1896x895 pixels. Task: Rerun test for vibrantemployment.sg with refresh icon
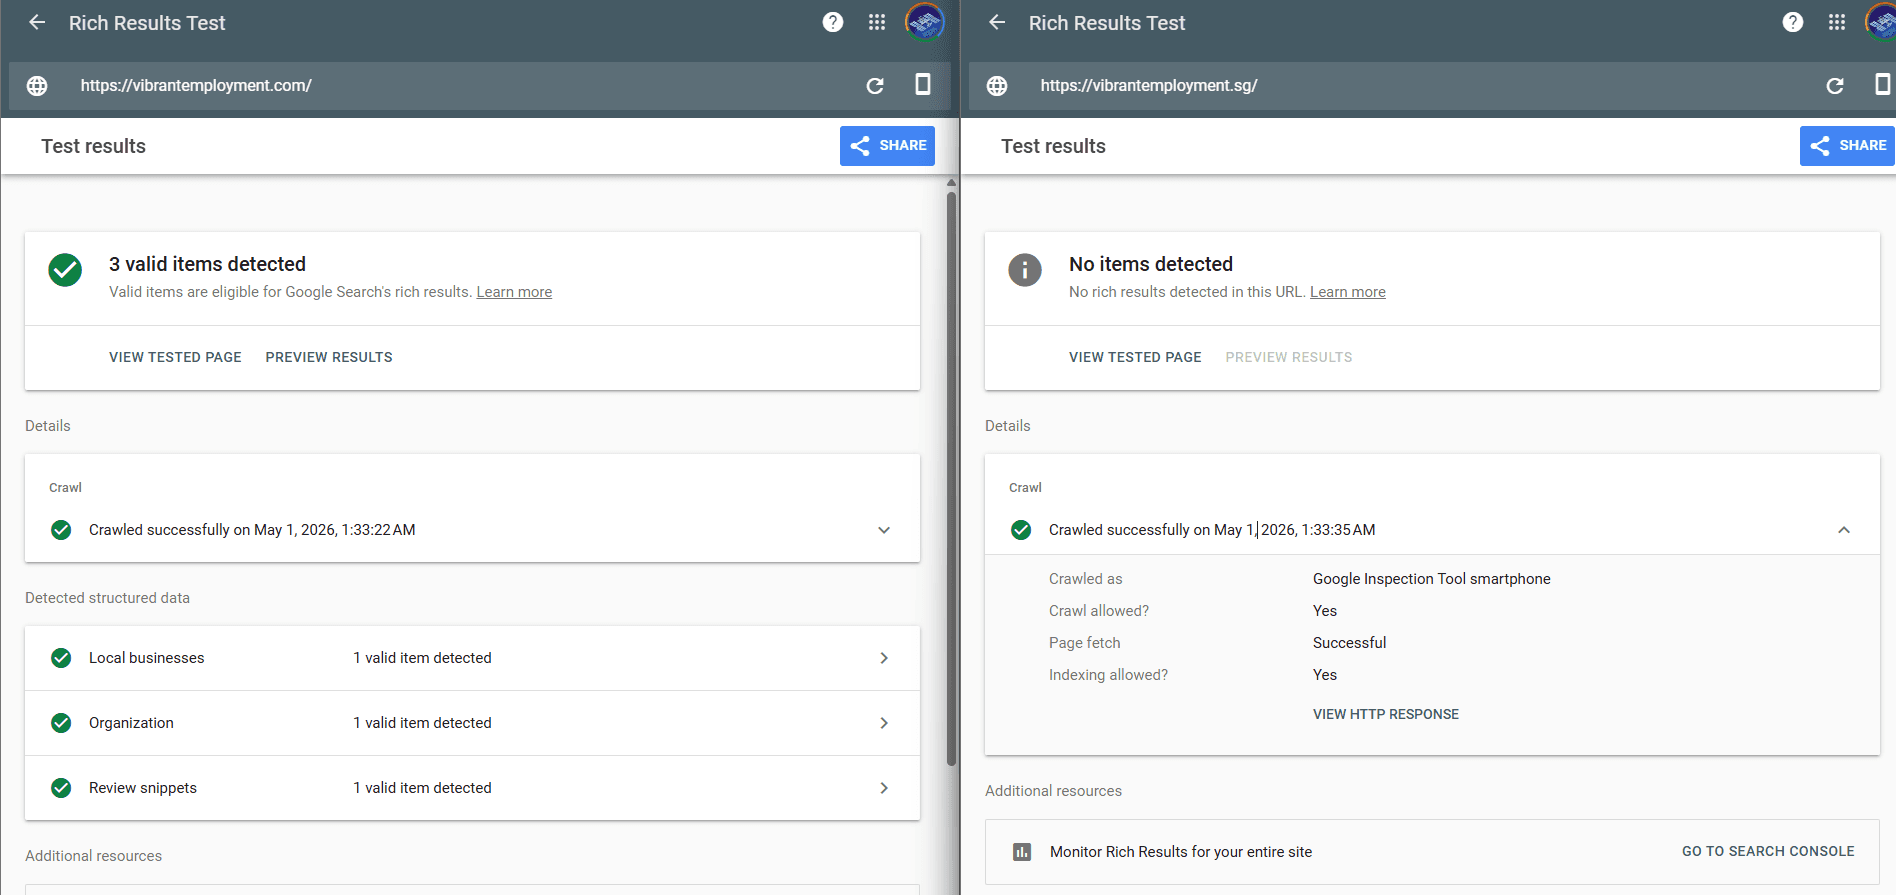click(1835, 86)
